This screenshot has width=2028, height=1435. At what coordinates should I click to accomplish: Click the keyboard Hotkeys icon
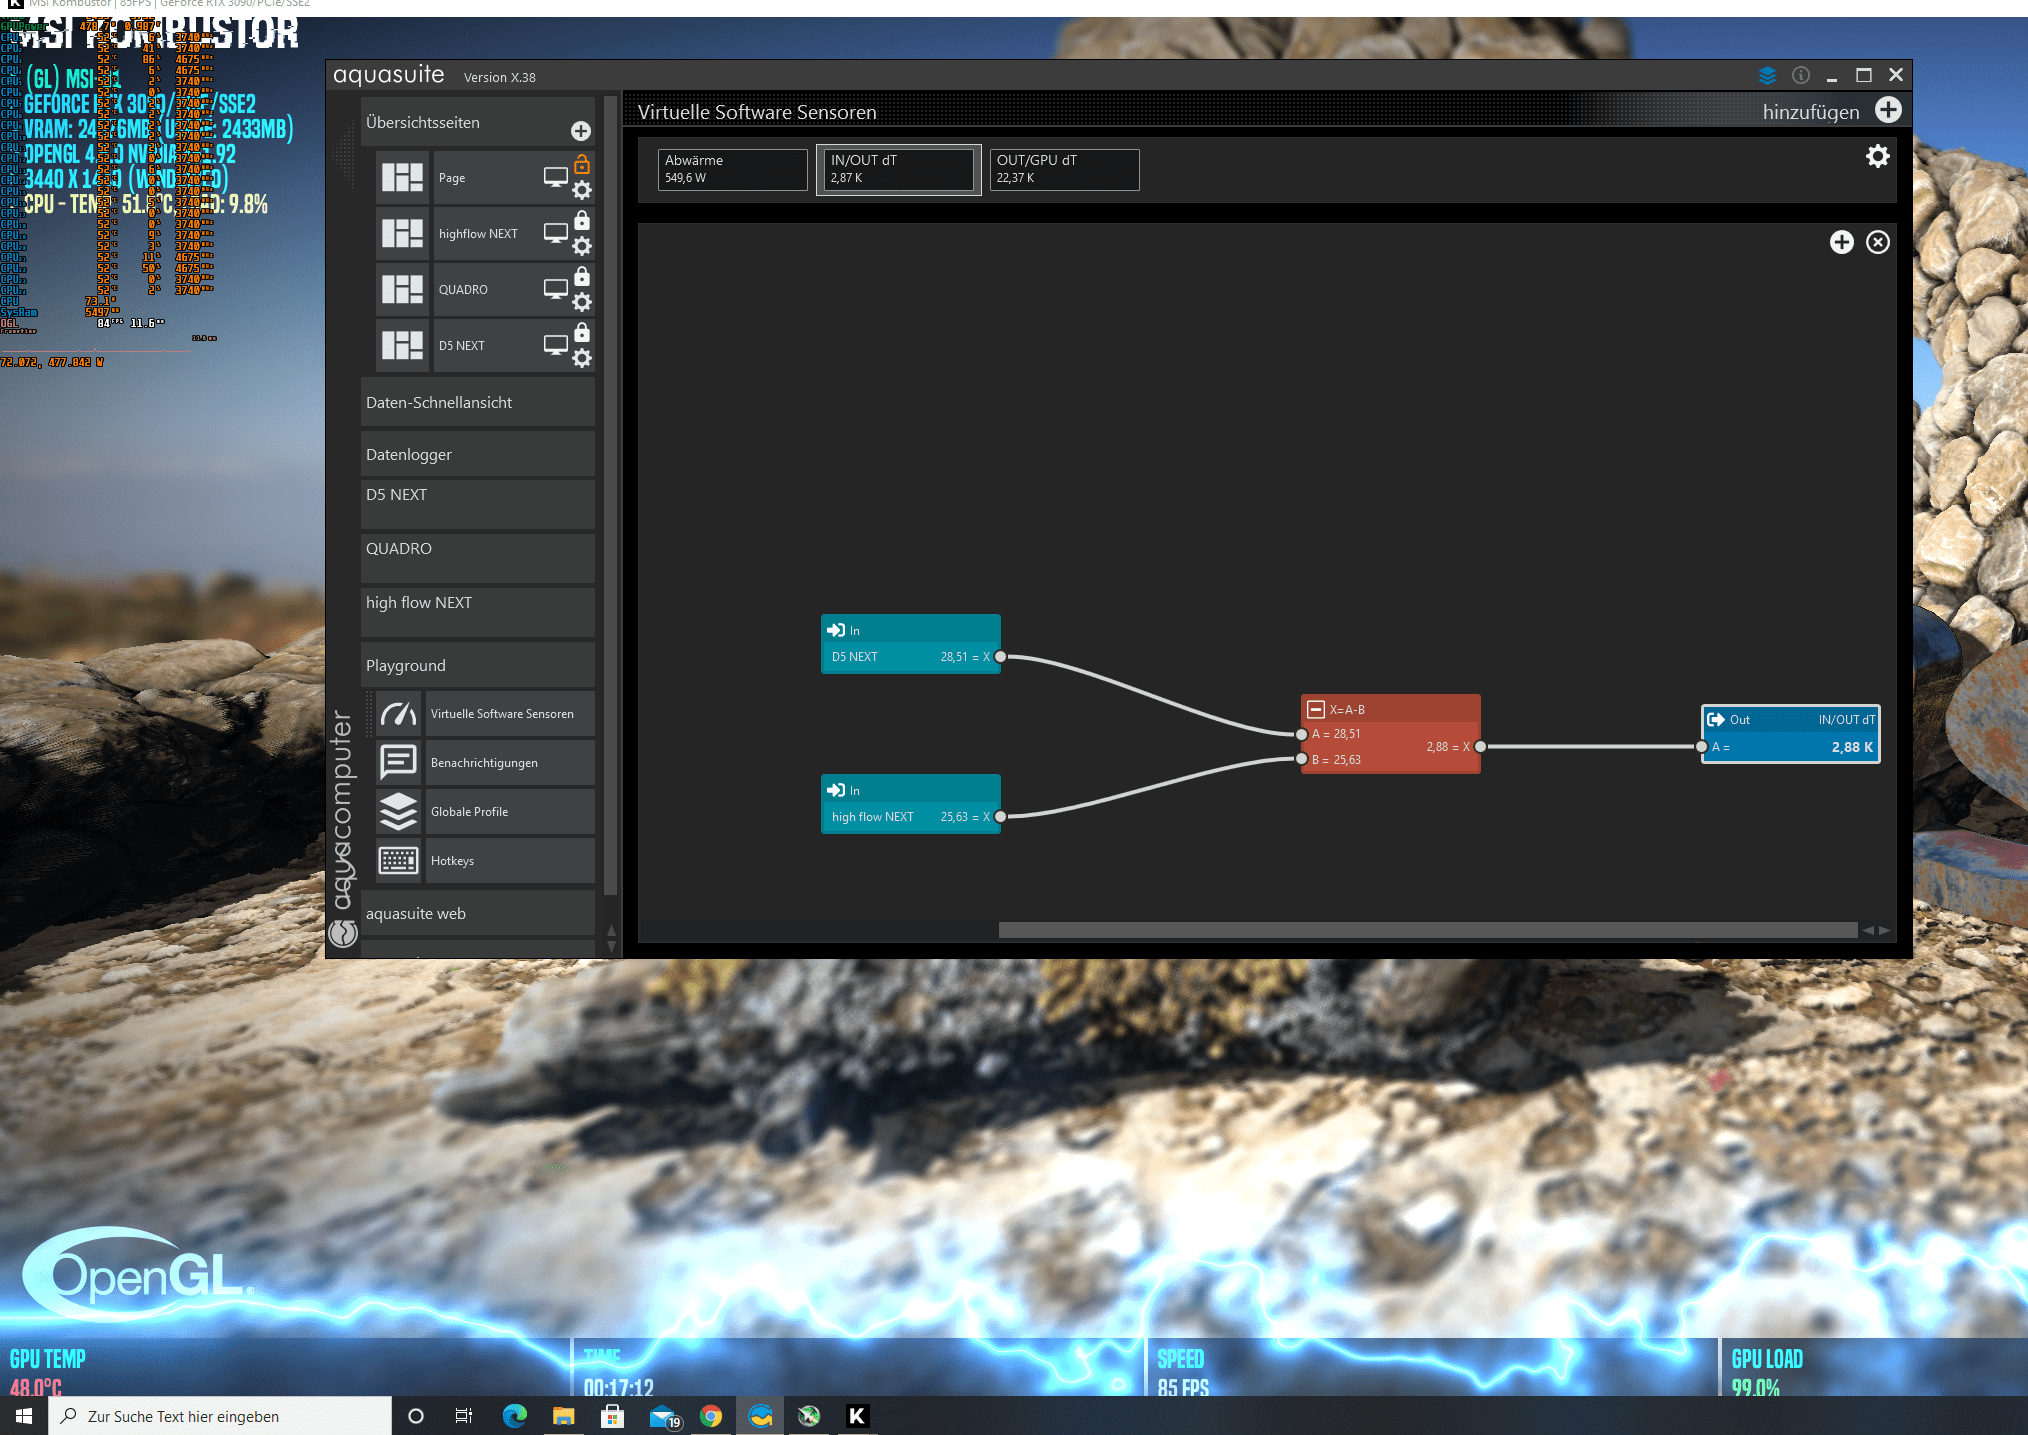point(398,861)
